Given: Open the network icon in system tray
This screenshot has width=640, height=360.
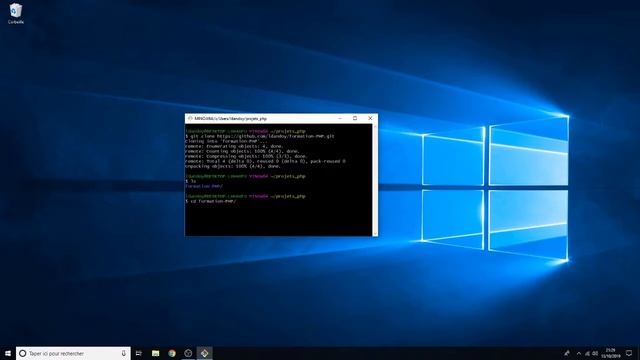Looking at the screenshot, I should pyautogui.click(x=587, y=353).
